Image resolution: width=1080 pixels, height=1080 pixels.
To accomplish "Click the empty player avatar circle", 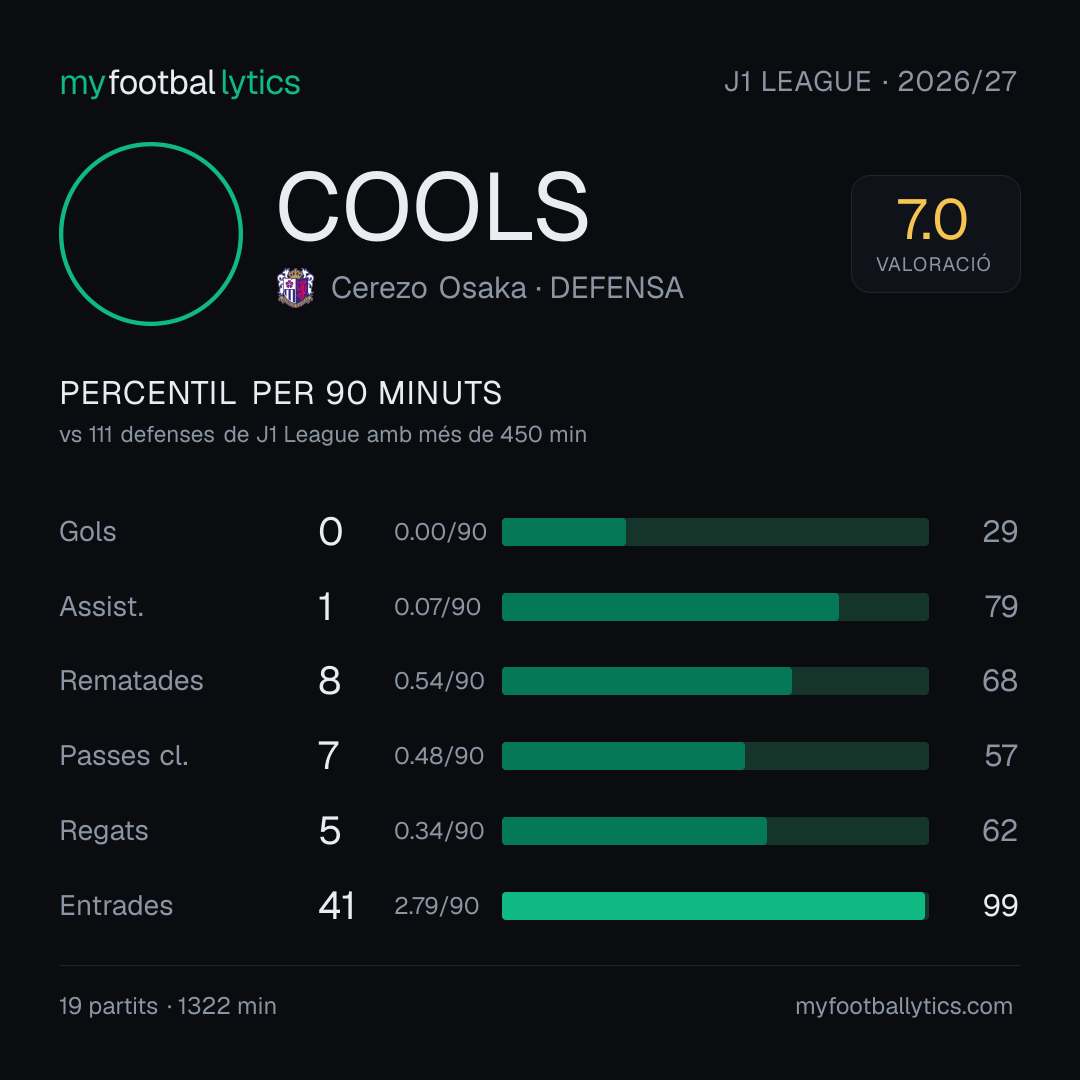I will 151,233.
